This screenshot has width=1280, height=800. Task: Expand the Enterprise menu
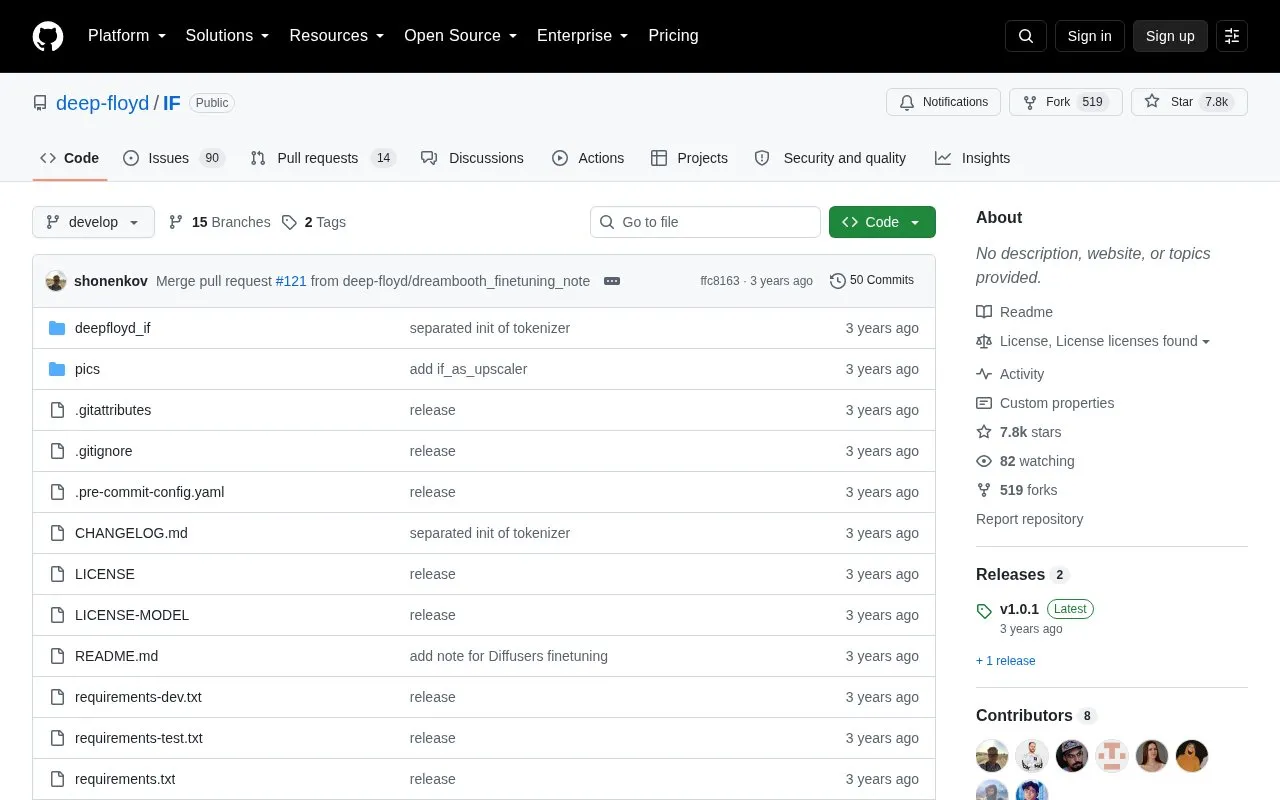pyautogui.click(x=583, y=36)
